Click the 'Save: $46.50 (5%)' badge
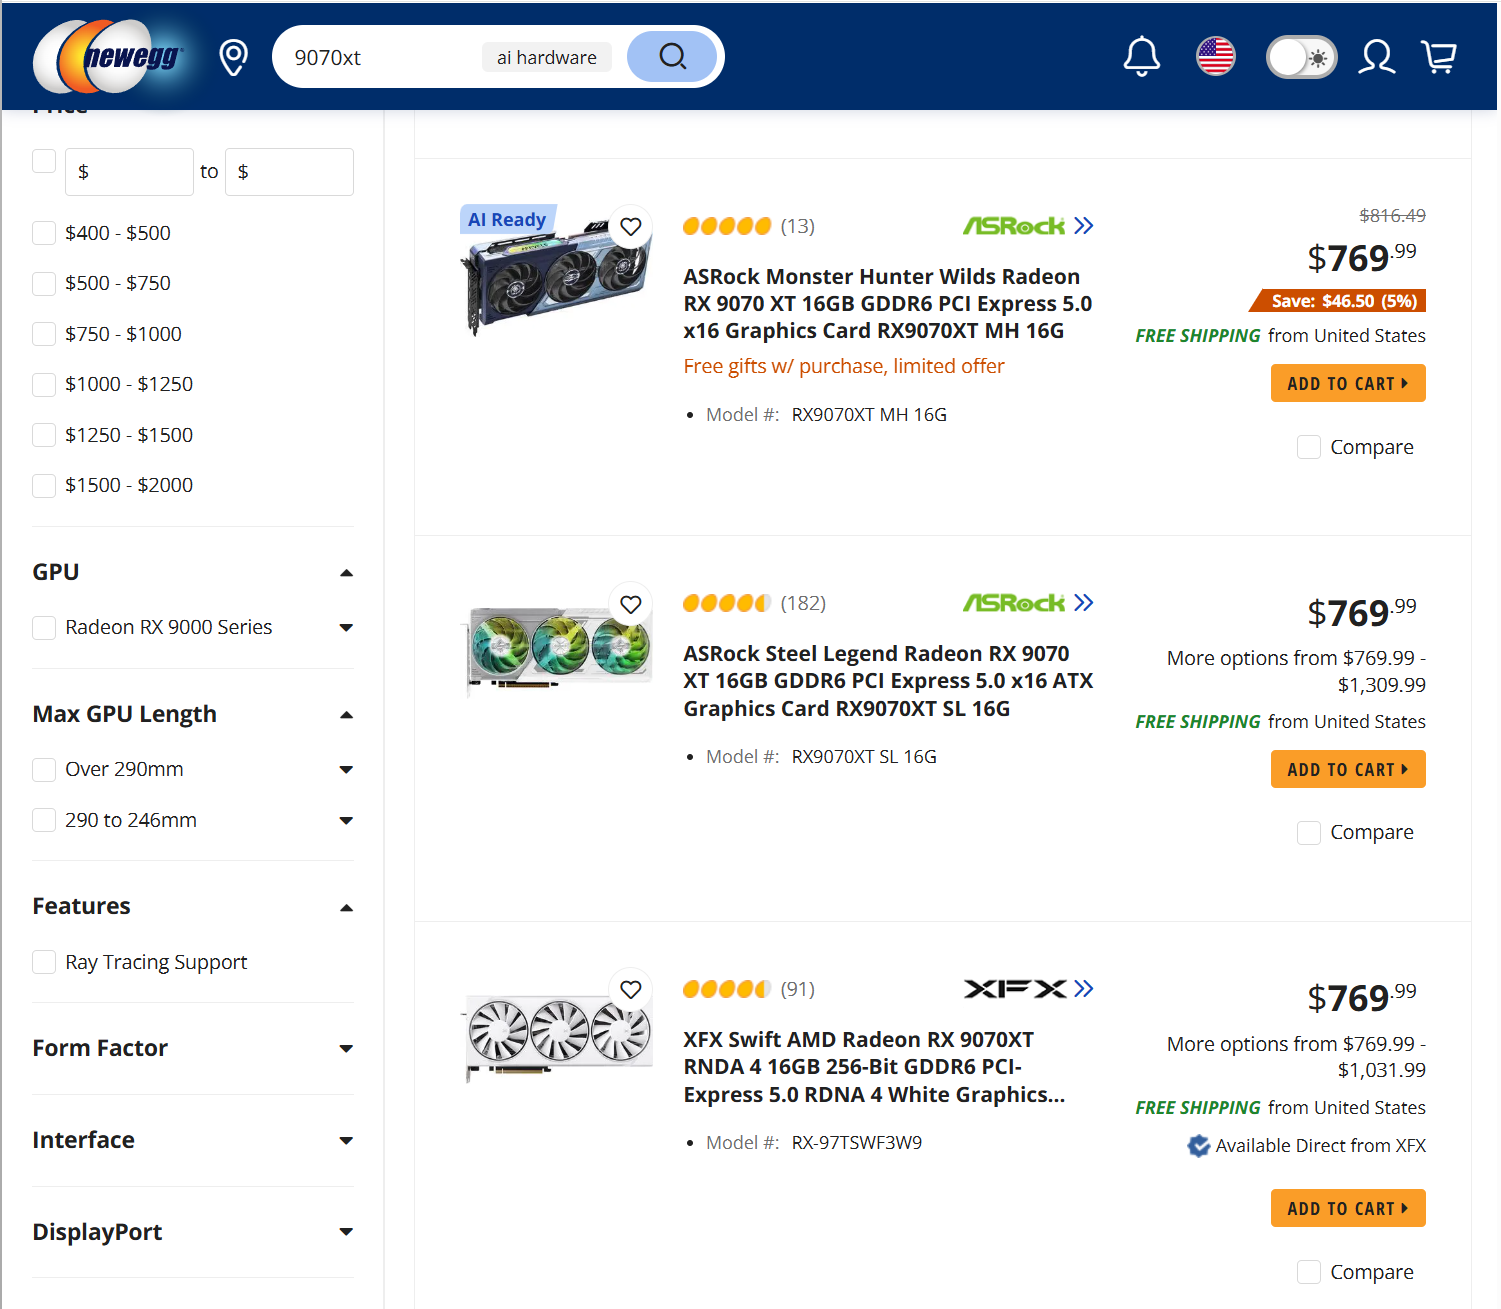 (1338, 301)
